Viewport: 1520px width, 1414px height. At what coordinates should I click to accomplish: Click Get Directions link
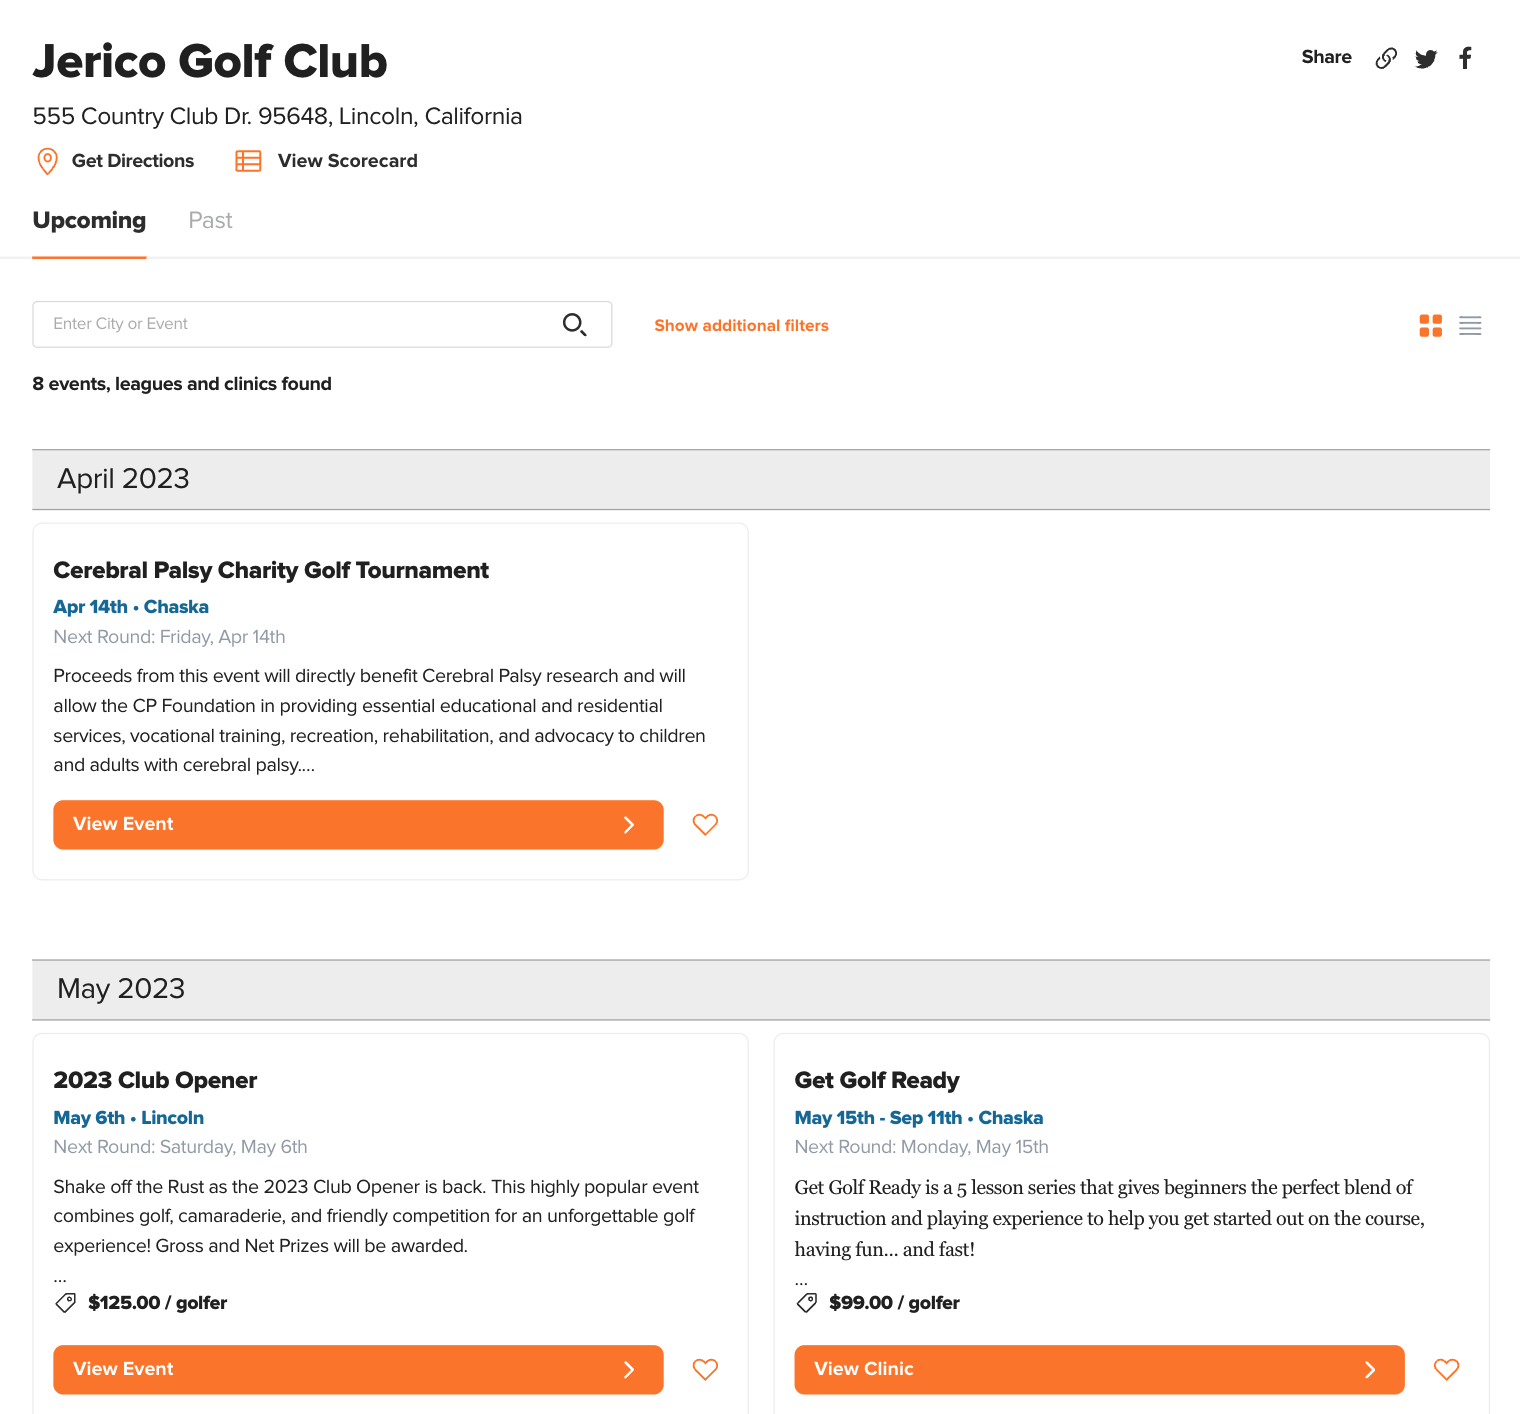[x=133, y=161]
